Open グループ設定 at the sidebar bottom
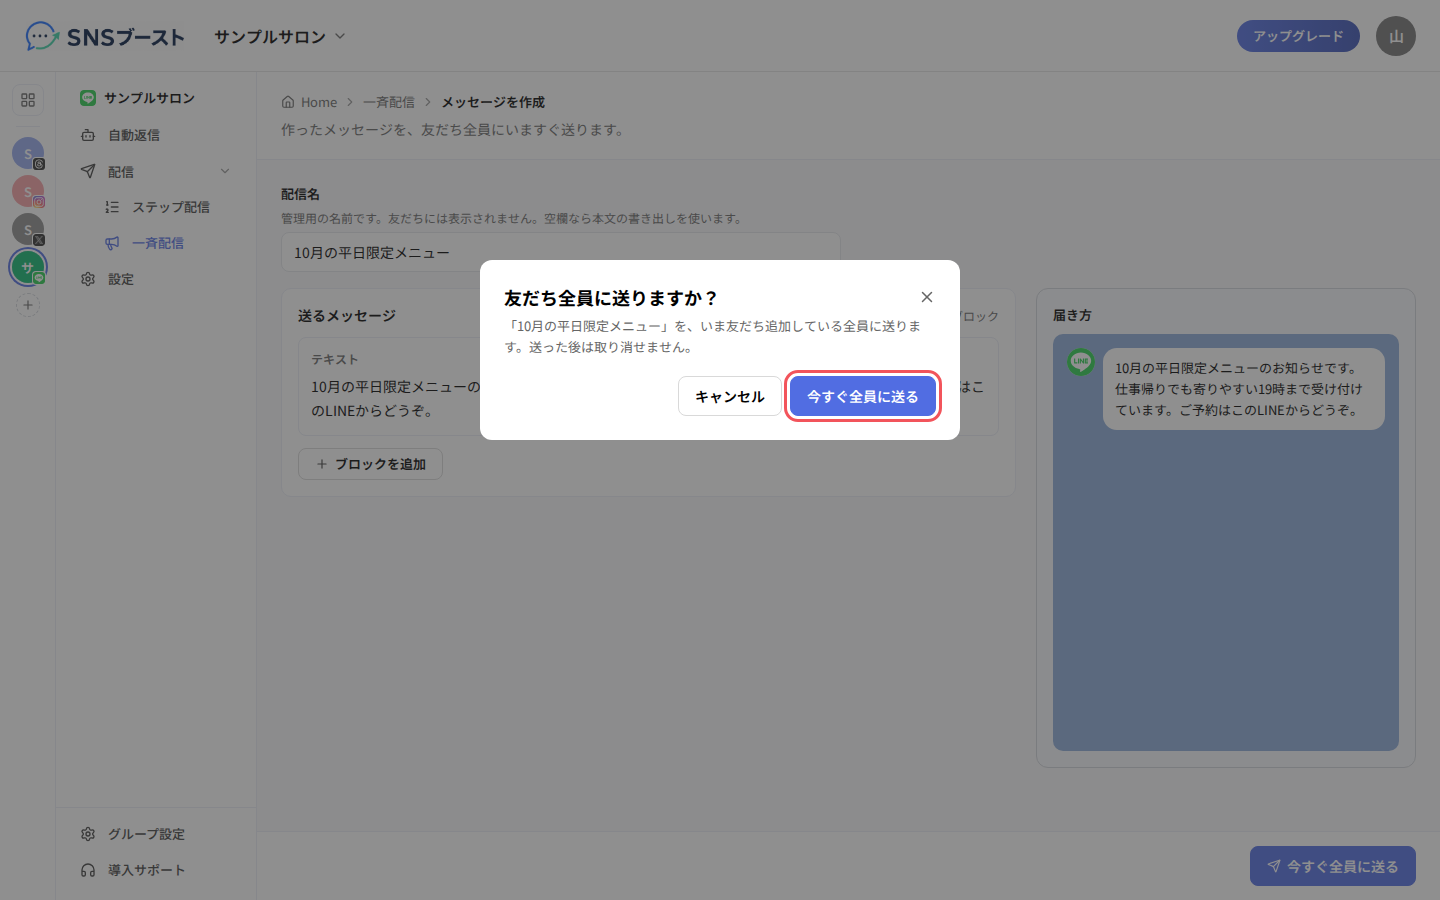 point(156,834)
